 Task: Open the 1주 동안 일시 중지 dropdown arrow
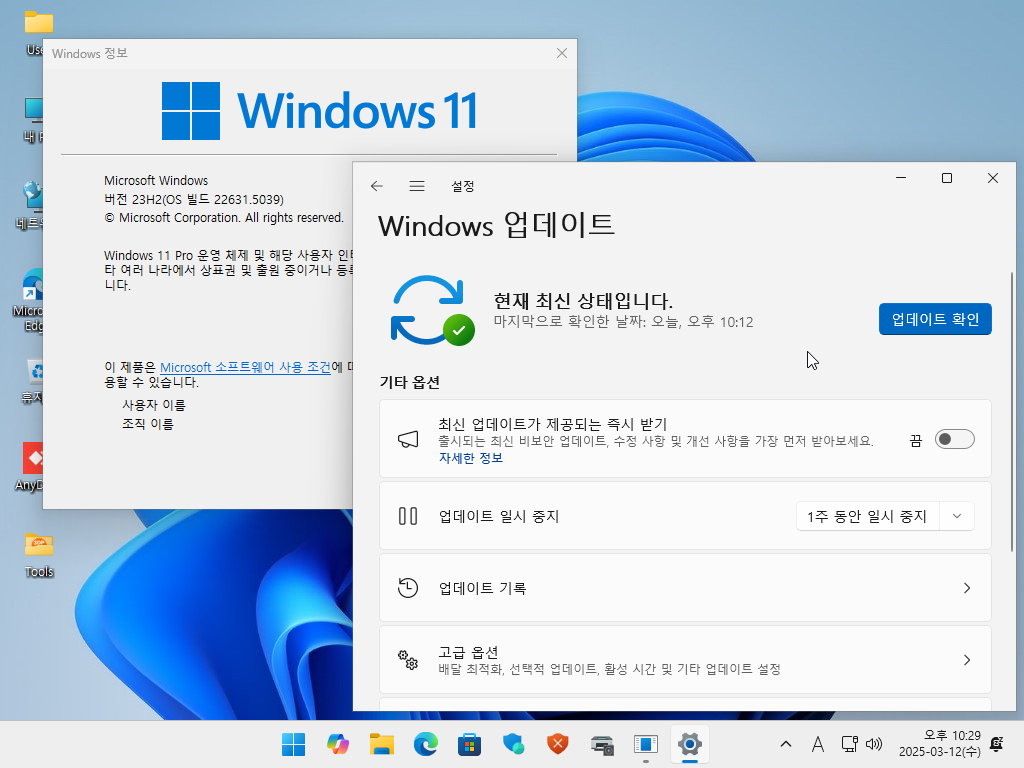957,517
